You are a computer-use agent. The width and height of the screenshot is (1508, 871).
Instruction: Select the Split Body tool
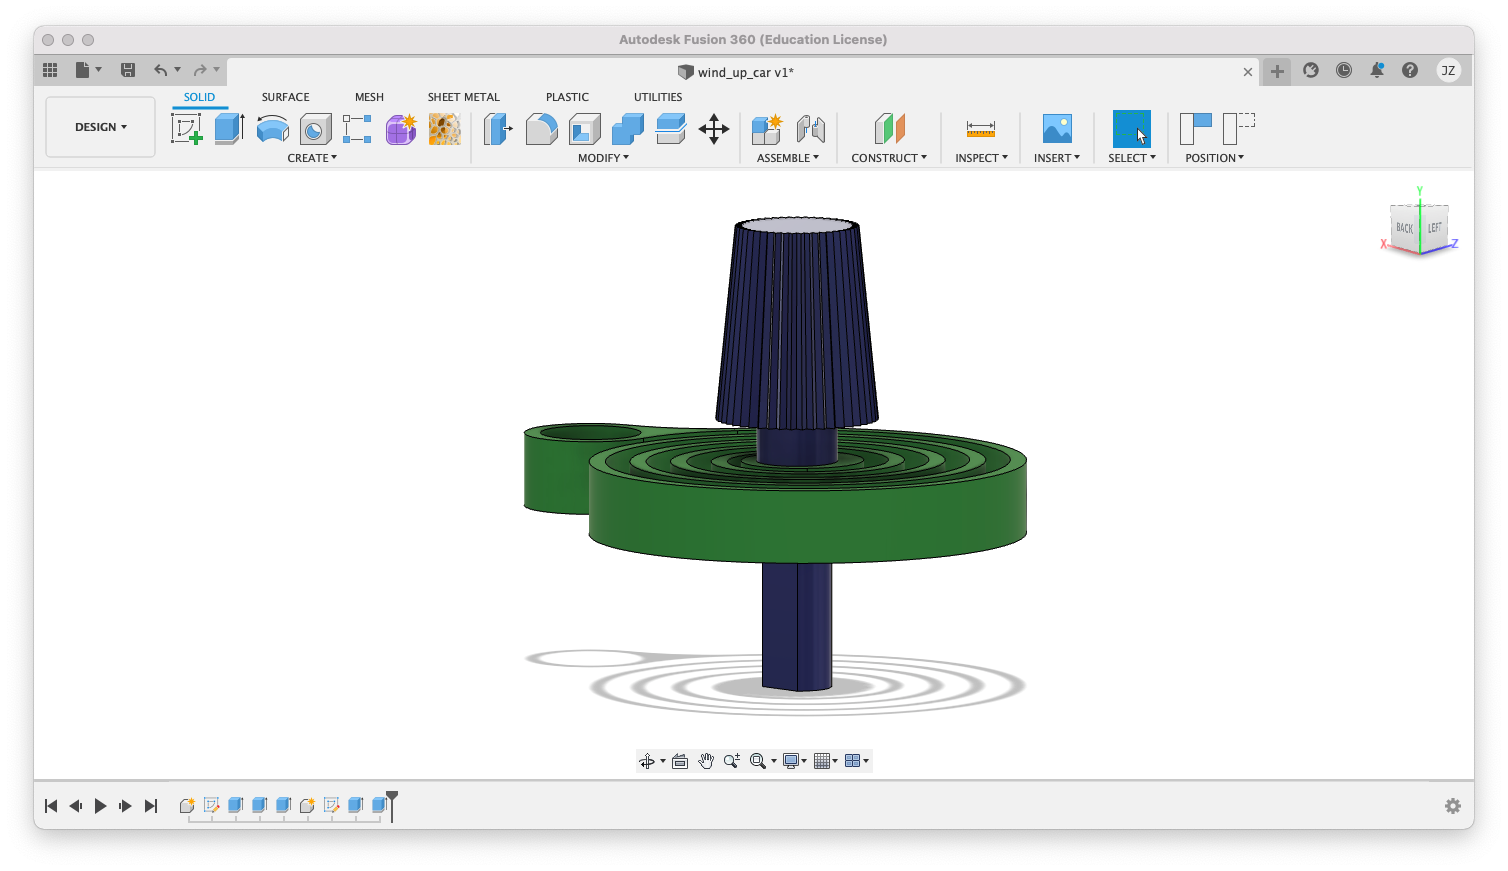point(671,129)
